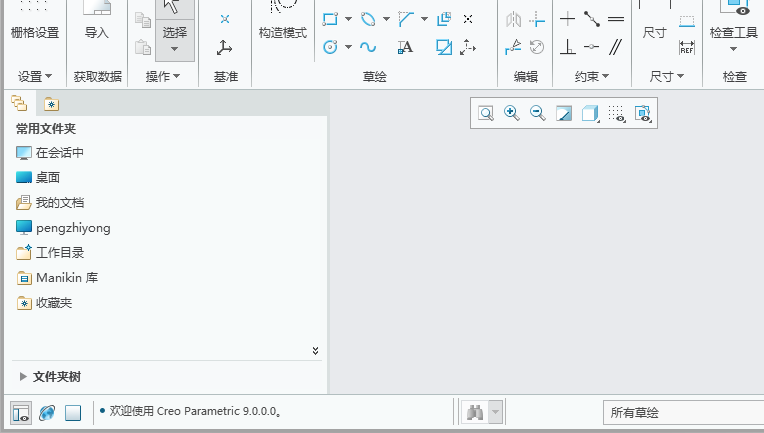Open the 收藏夹 folder
The height and width of the screenshot is (433, 764).
(x=44, y=303)
